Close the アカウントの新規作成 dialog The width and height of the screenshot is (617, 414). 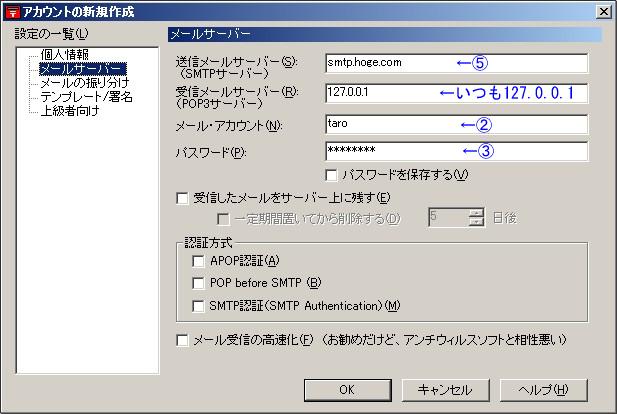pyautogui.click(x=603, y=11)
